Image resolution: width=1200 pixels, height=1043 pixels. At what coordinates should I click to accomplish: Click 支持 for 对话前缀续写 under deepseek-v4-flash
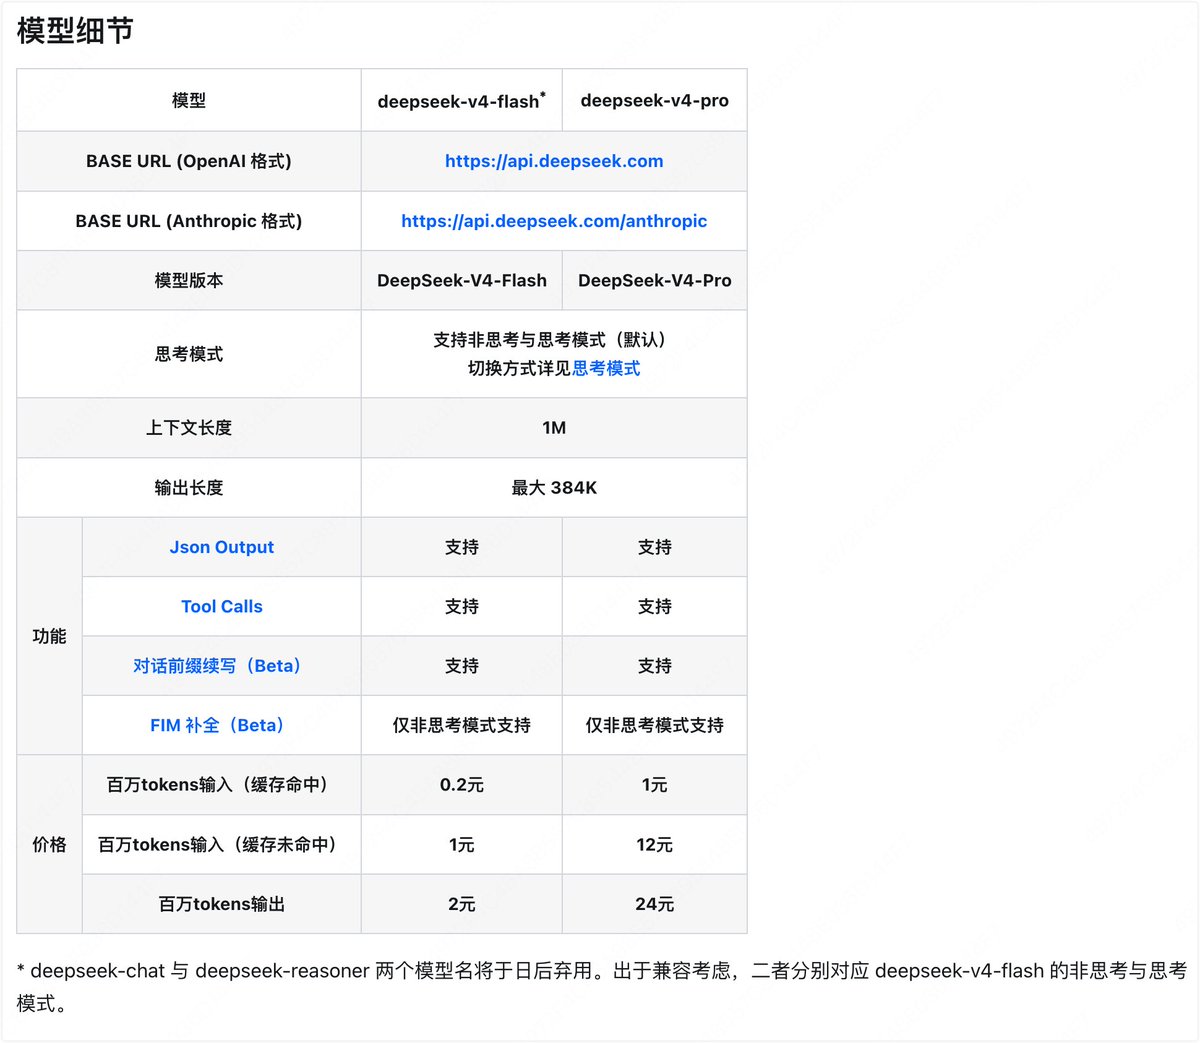coord(462,666)
